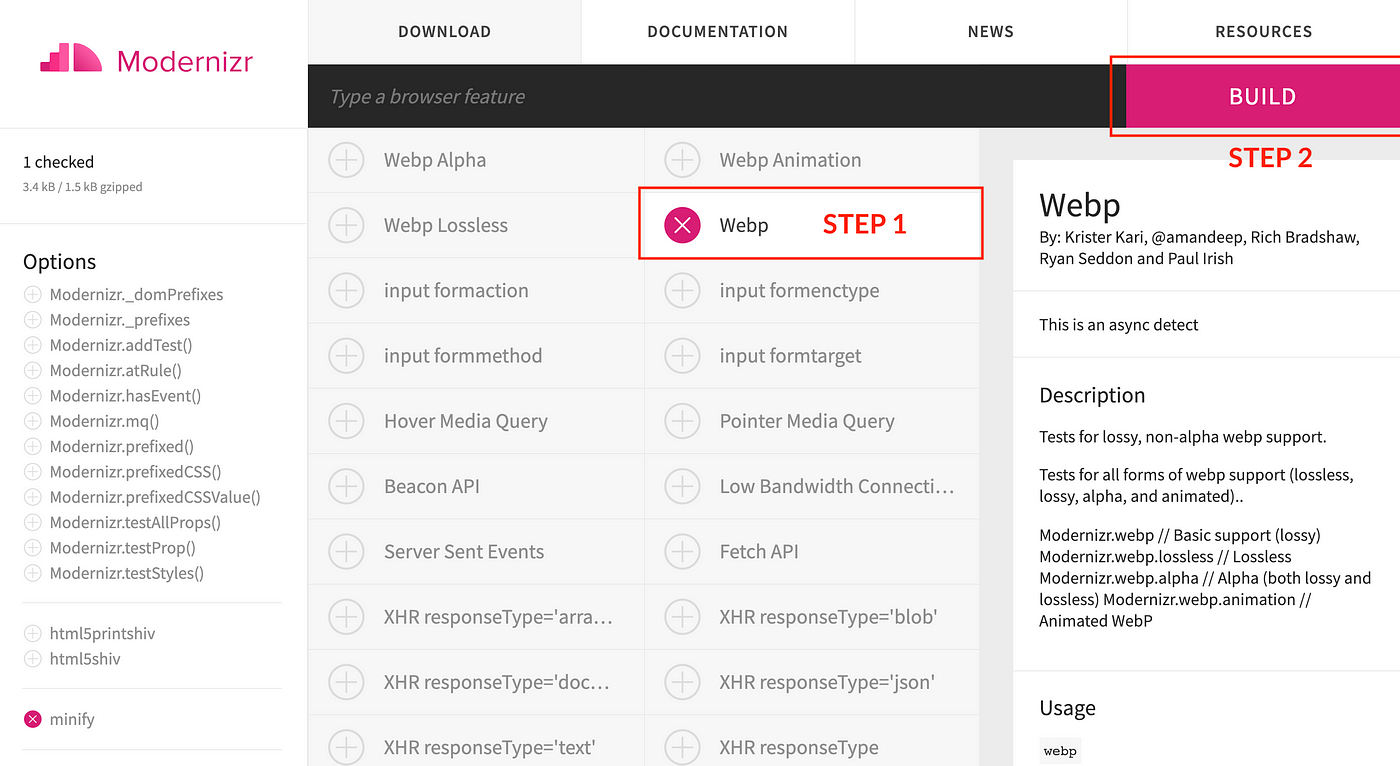Add input formenctype detect plus icon
The width and height of the screenshot is (1400, 766).
click(682, 291)
